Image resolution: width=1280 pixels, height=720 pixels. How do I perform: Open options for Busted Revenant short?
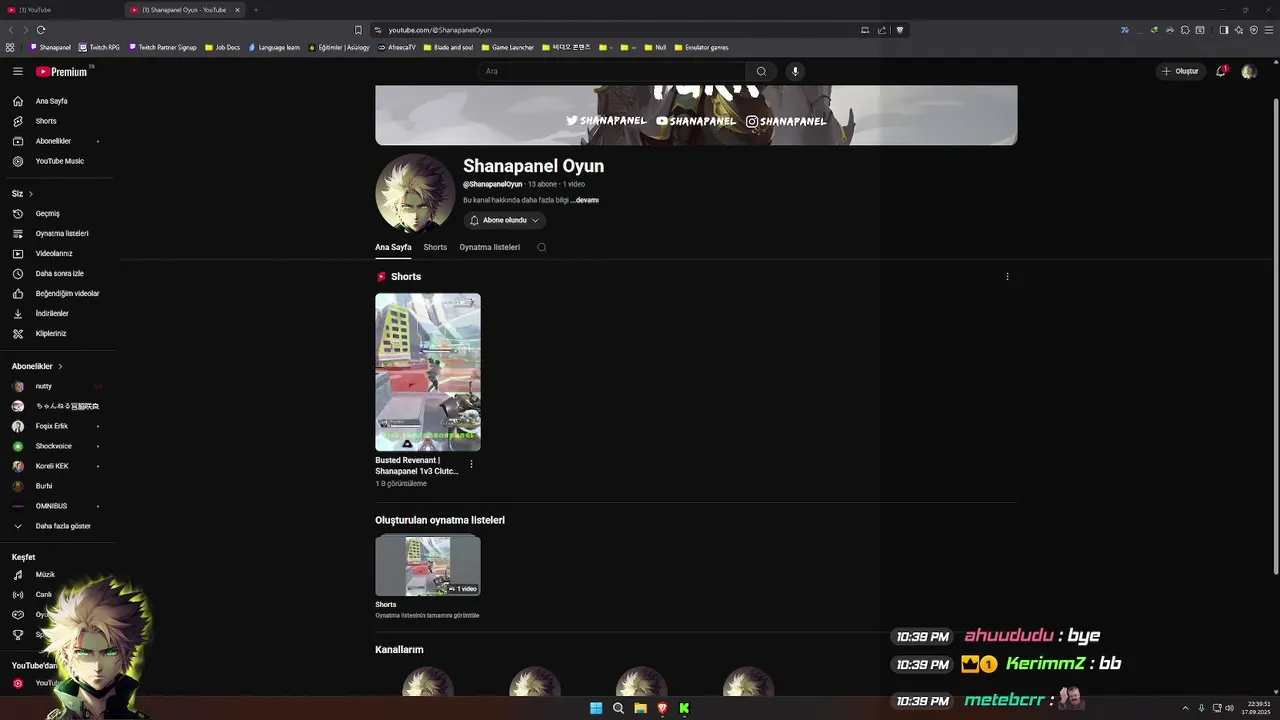point(471,464)
